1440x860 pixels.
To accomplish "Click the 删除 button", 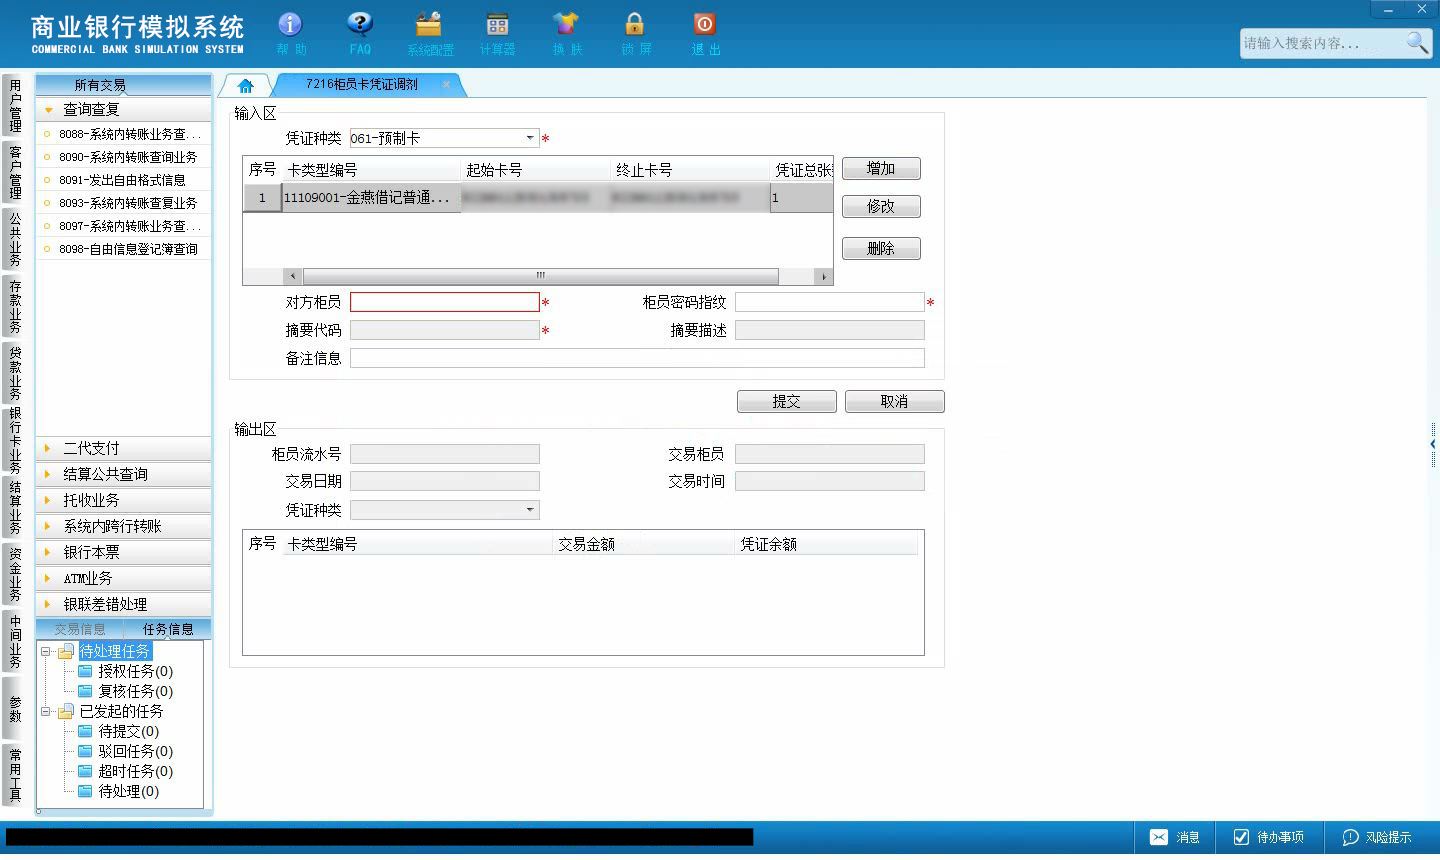I will coord(881,249).
